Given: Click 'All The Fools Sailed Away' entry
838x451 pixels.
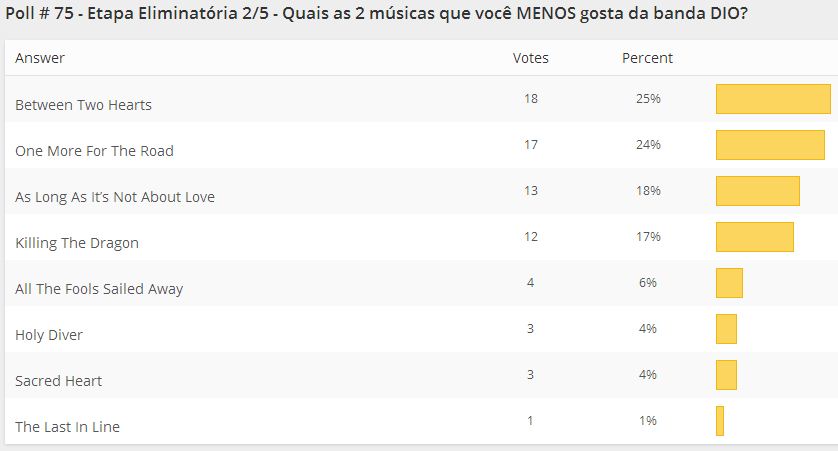Looking at the screenshot, I should click(99, 289).
